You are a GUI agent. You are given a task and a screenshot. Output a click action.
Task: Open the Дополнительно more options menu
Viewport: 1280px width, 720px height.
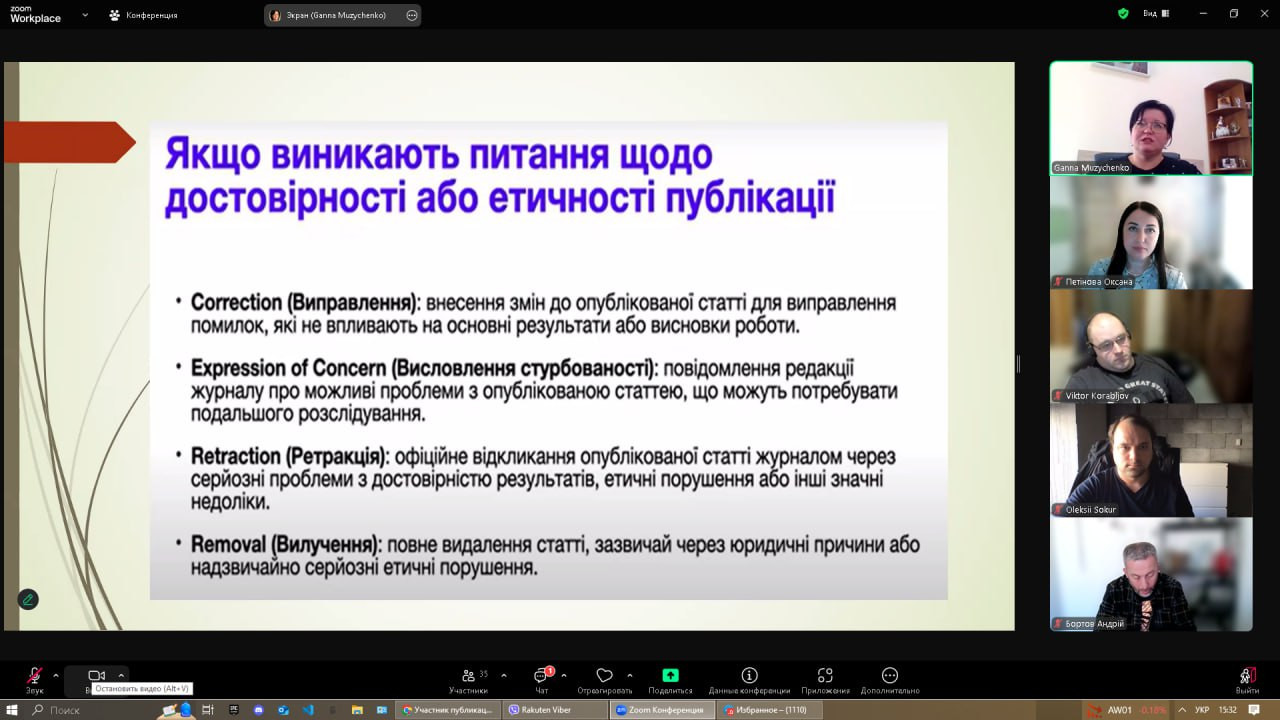[890, 680]
